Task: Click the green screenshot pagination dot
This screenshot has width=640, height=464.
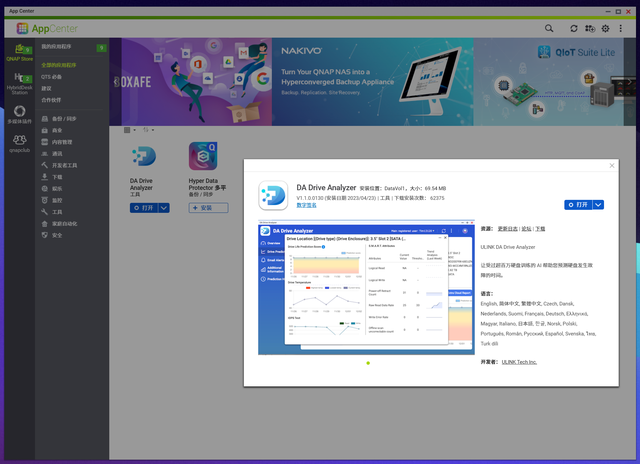Action: [368, 363]
